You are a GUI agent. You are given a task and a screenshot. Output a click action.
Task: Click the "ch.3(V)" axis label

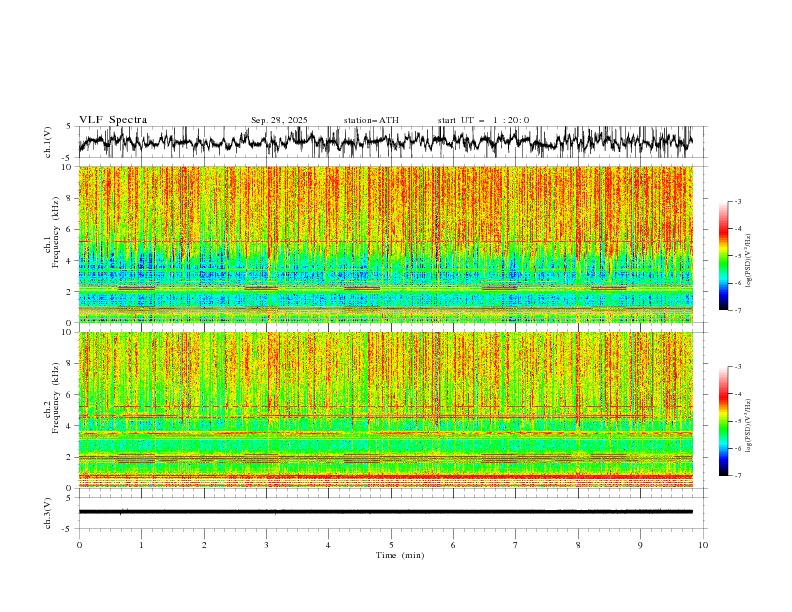tap(48, 513)
